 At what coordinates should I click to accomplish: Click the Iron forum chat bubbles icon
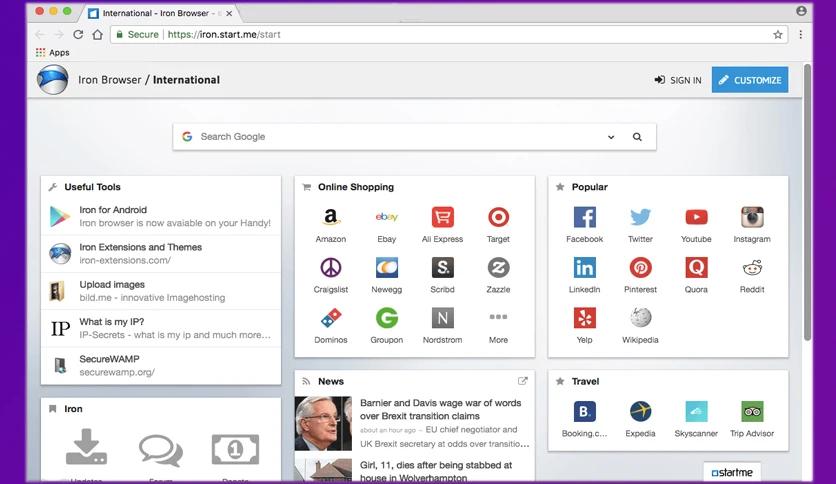click(x=160, y=449)
